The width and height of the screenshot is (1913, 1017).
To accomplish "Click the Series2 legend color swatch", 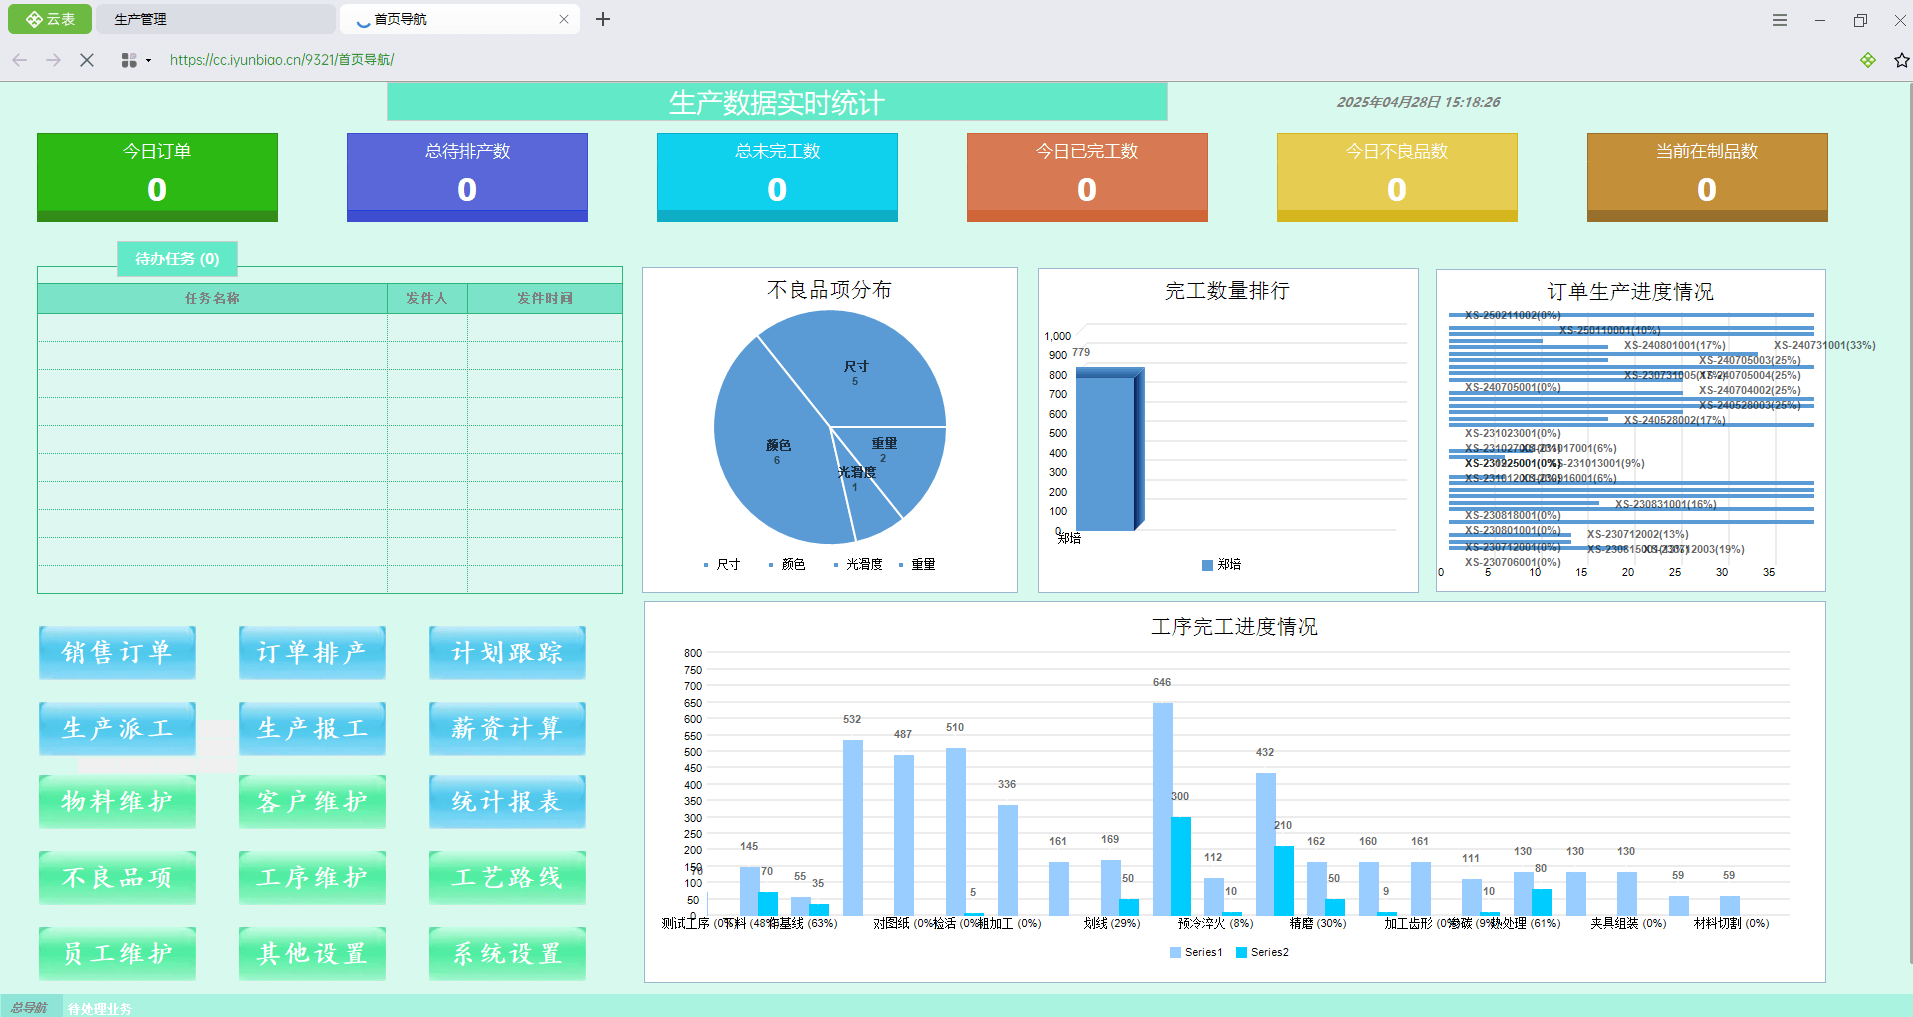I will click(x=1241, y=952).
